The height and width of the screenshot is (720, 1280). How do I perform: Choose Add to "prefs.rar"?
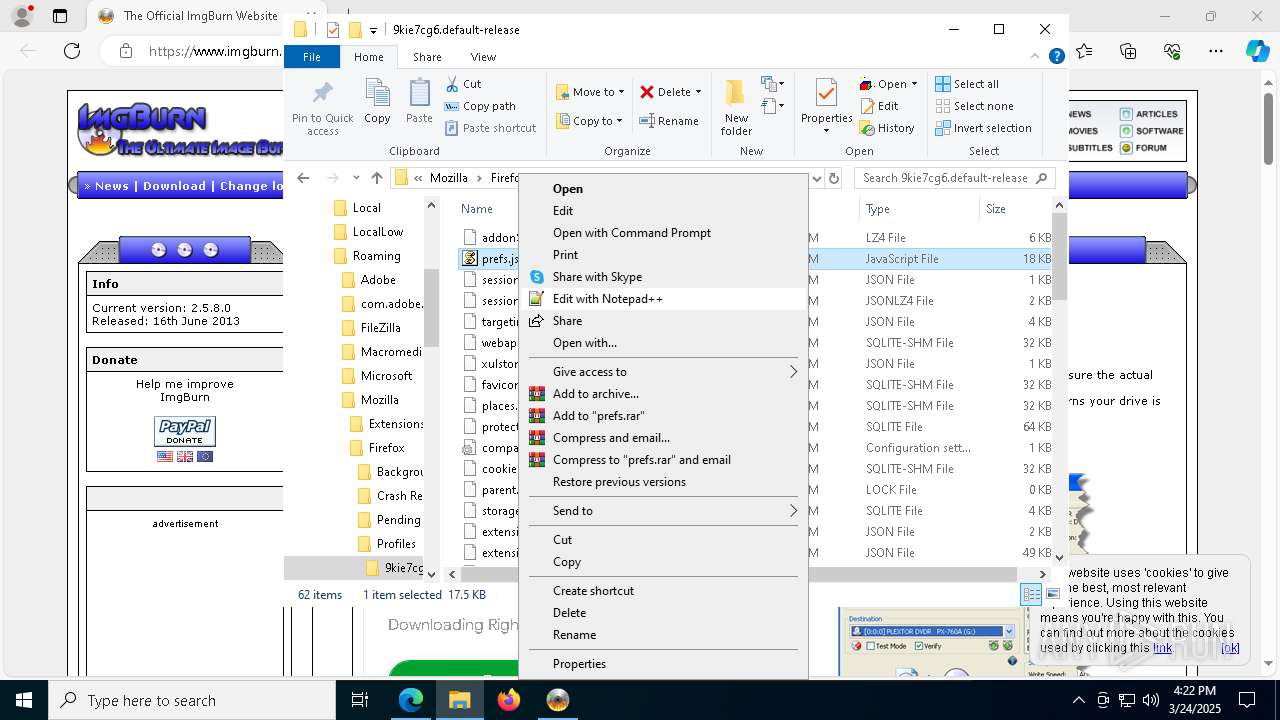click(x=664, y=416)
